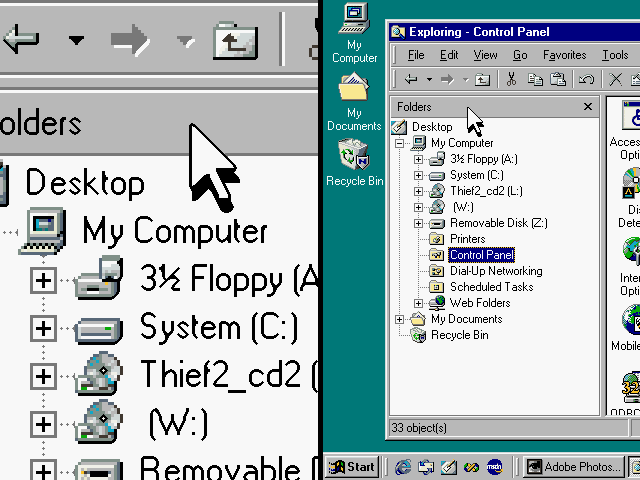640x480 pixels.
Task: Select the (W:) drive label in the Explorer tree
Action: [463, 207]
